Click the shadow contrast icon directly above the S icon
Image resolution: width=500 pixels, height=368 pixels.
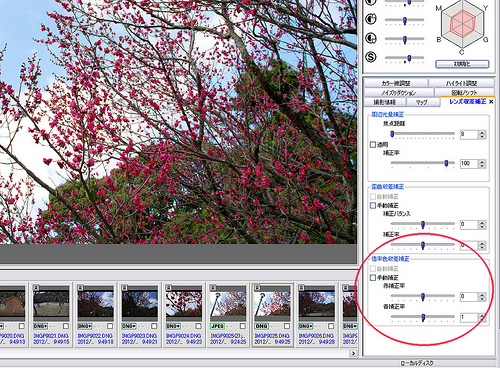(x=371, y=38)
